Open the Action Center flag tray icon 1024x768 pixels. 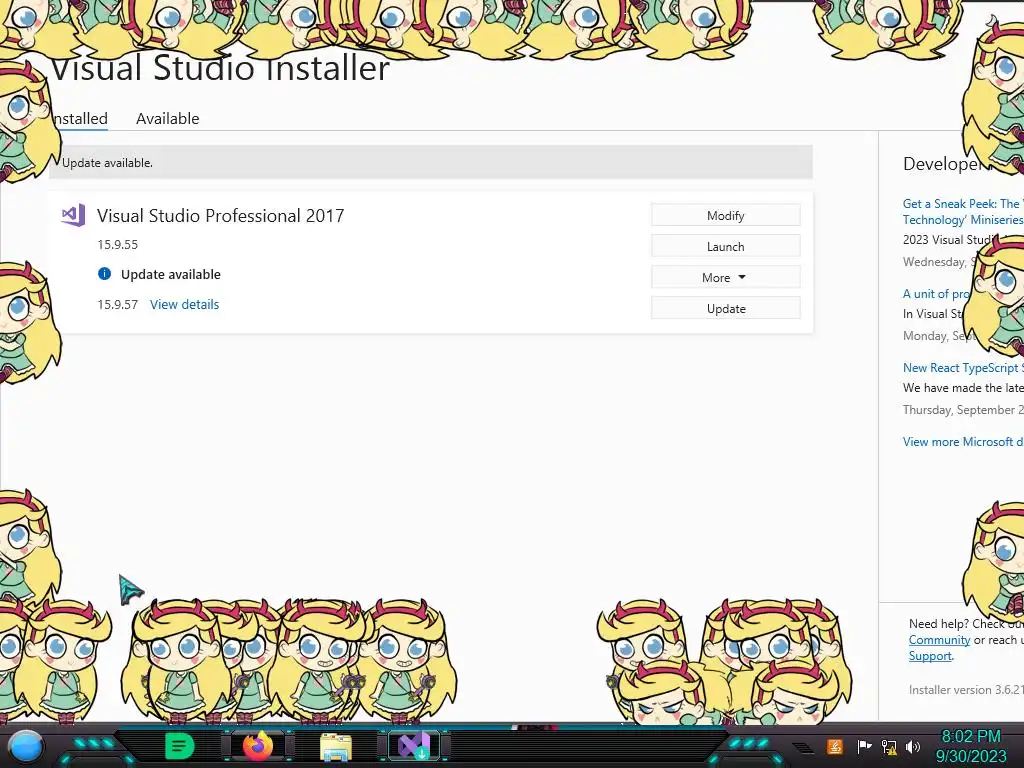[x=864, y=746]
